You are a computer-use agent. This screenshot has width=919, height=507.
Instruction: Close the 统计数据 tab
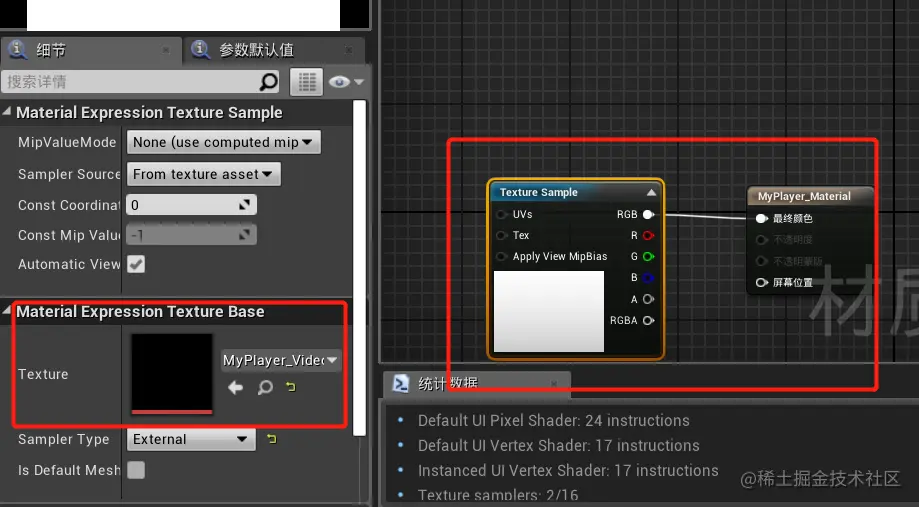(x=554, y=384)
